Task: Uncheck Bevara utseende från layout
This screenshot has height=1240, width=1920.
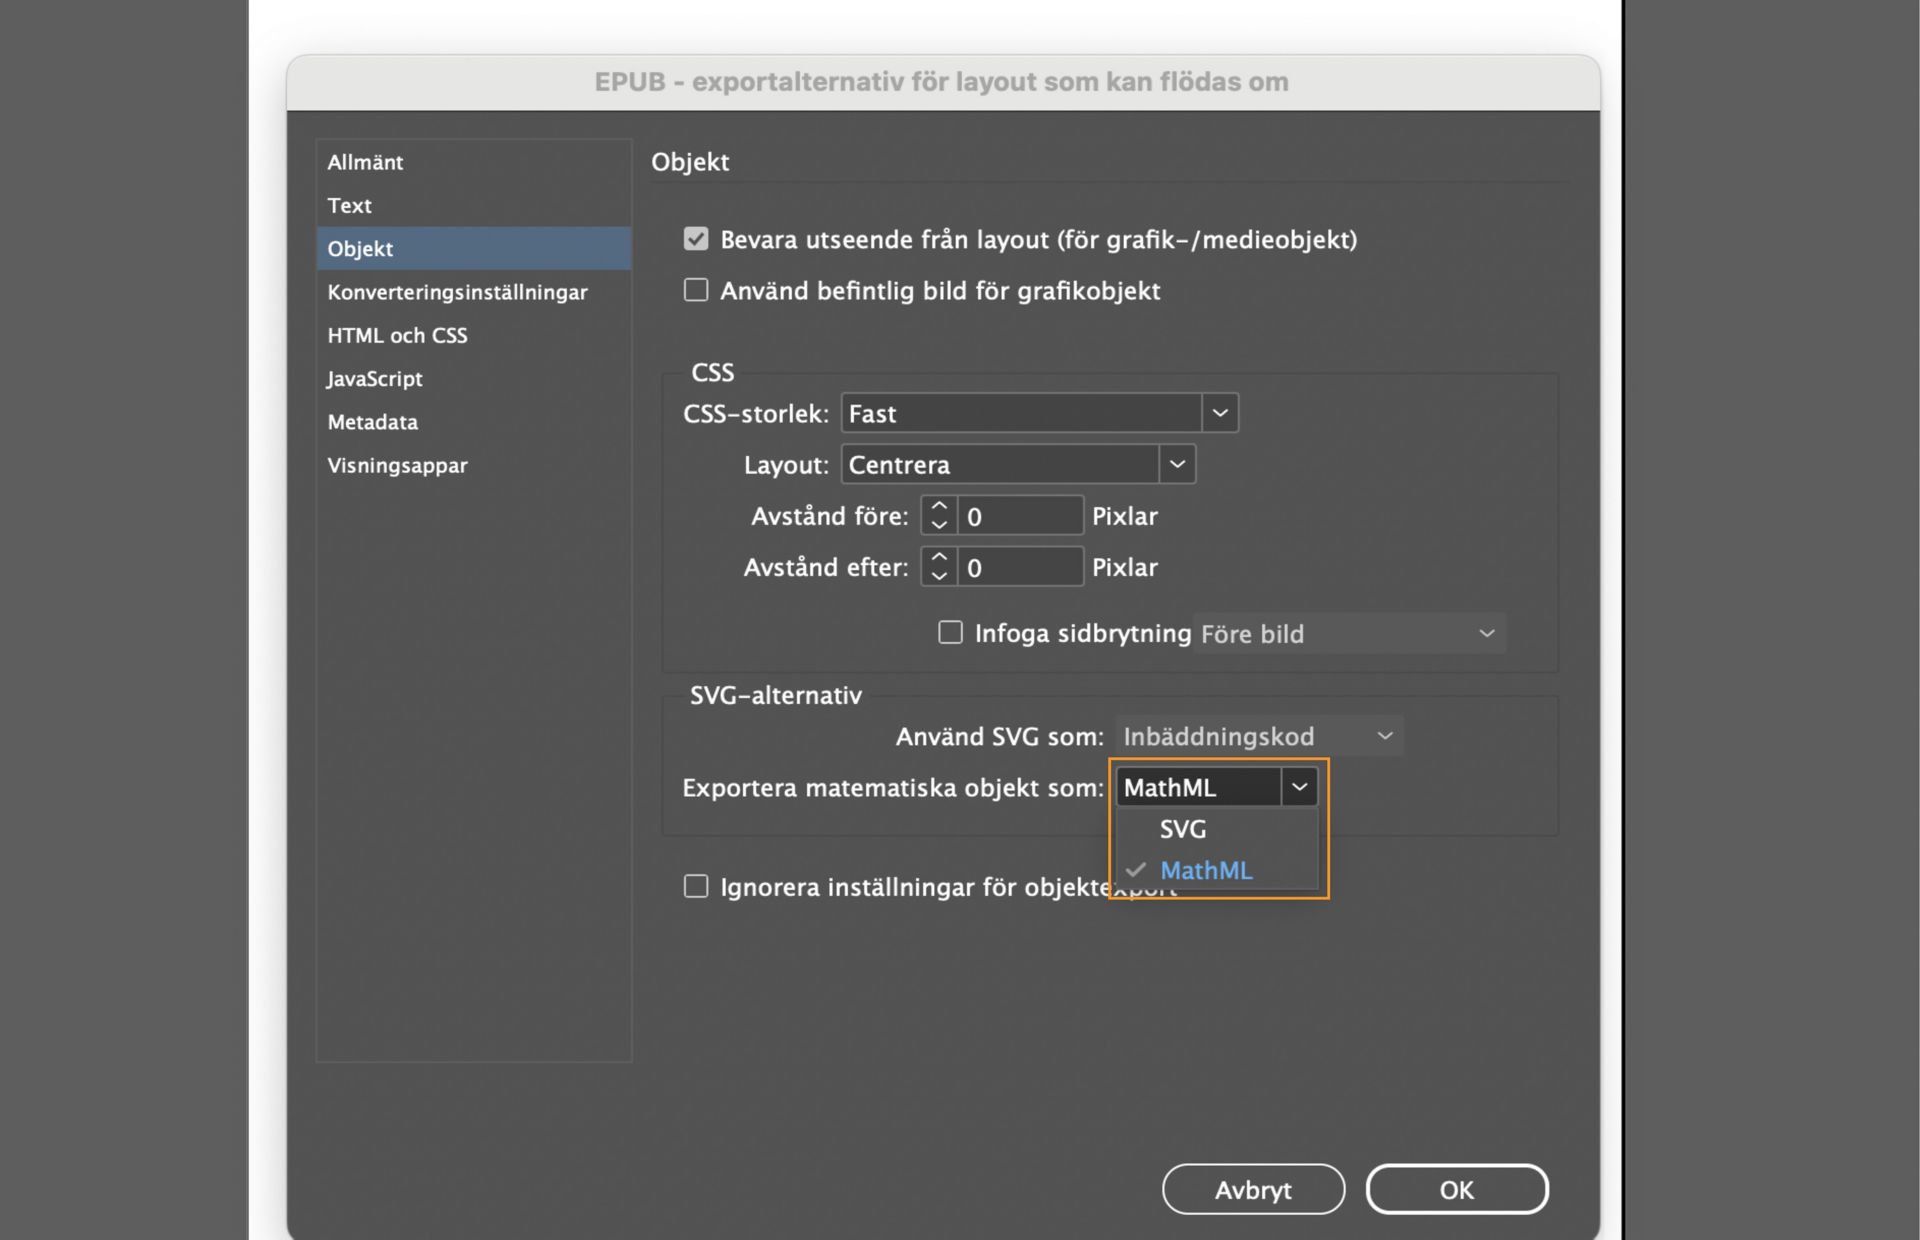Action: click(x=695, y=239)
